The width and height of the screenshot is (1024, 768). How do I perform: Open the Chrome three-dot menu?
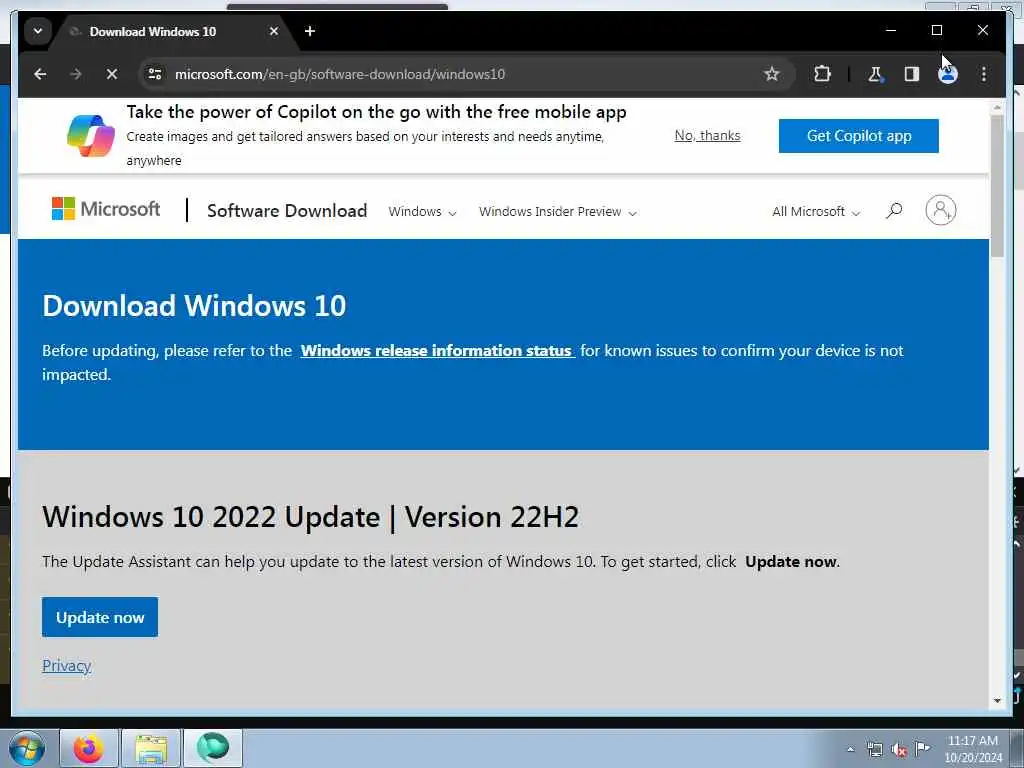(984, 74)
